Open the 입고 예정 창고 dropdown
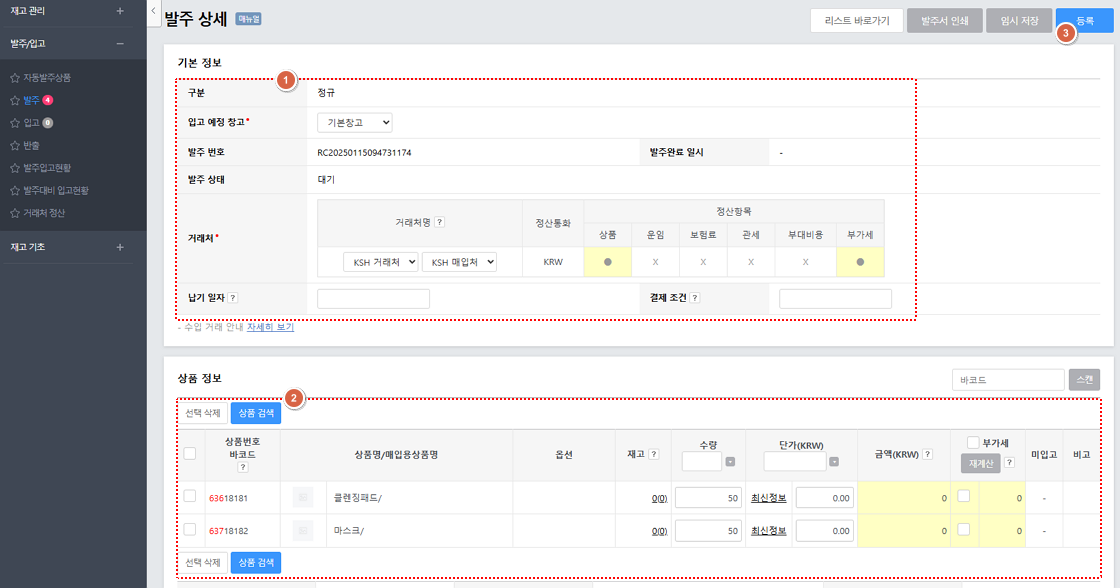 pos(355,123)
